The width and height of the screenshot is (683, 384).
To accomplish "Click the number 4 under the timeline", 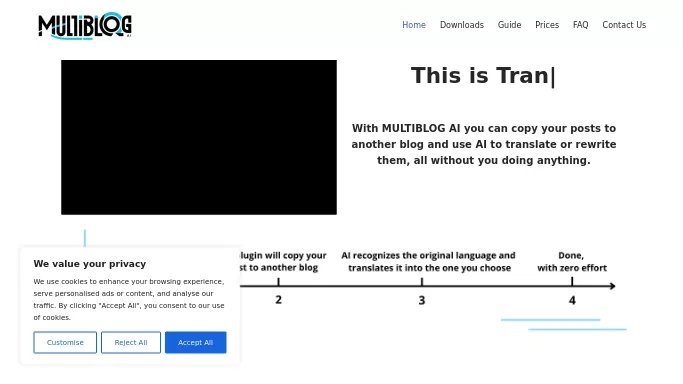I will coord(572,300).
